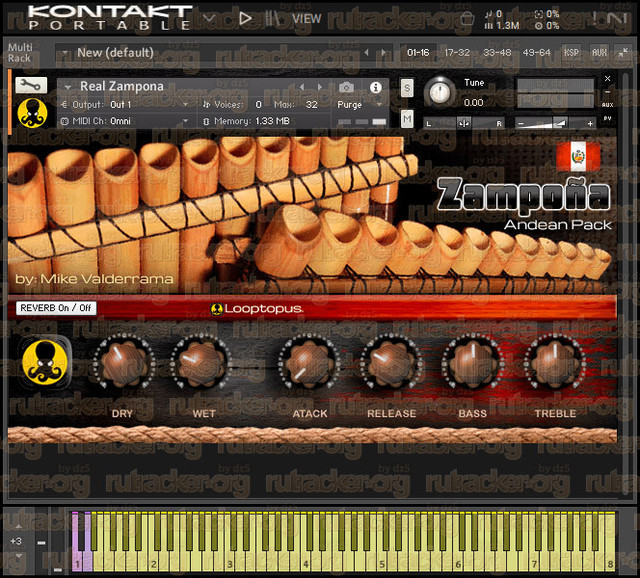Open the snapshot camera view

tap(347, 87)
